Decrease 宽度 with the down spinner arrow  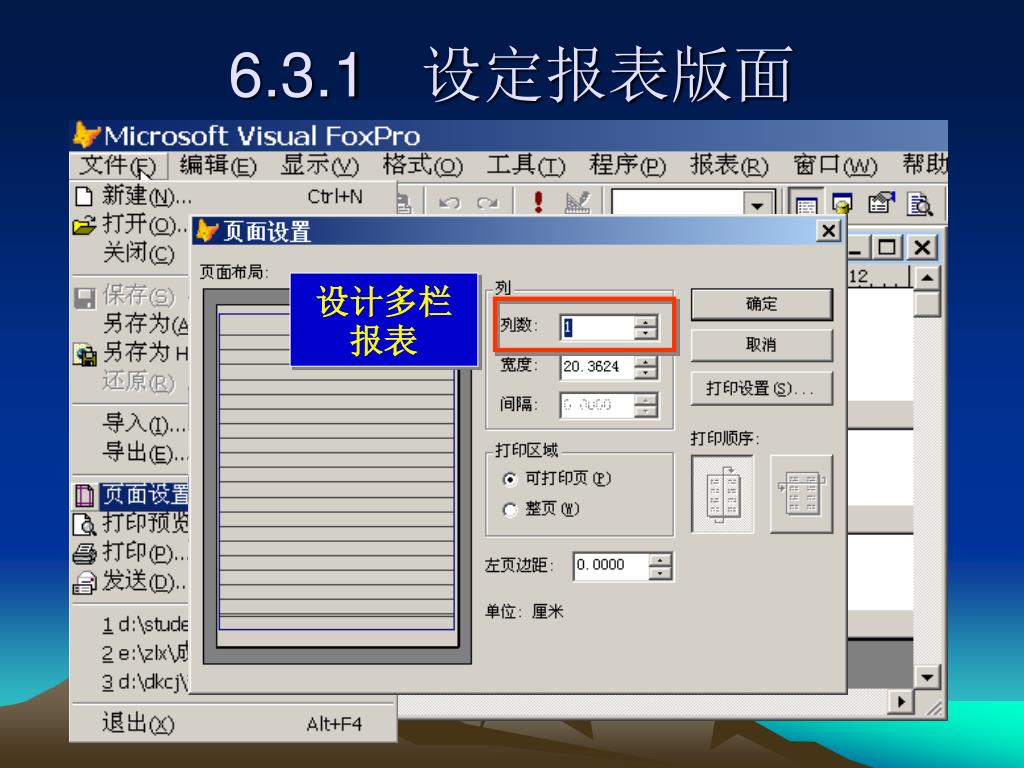click(646, 373)
